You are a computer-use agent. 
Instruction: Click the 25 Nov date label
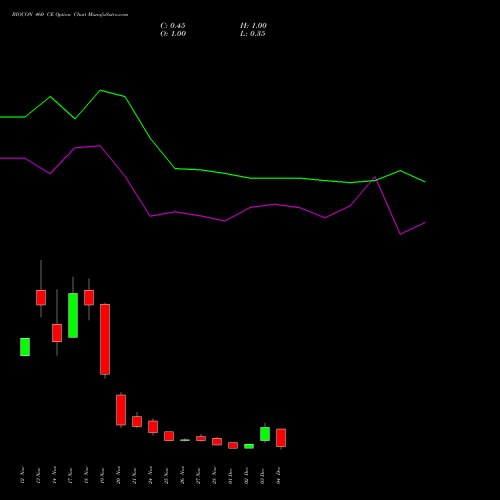point(166,475)
